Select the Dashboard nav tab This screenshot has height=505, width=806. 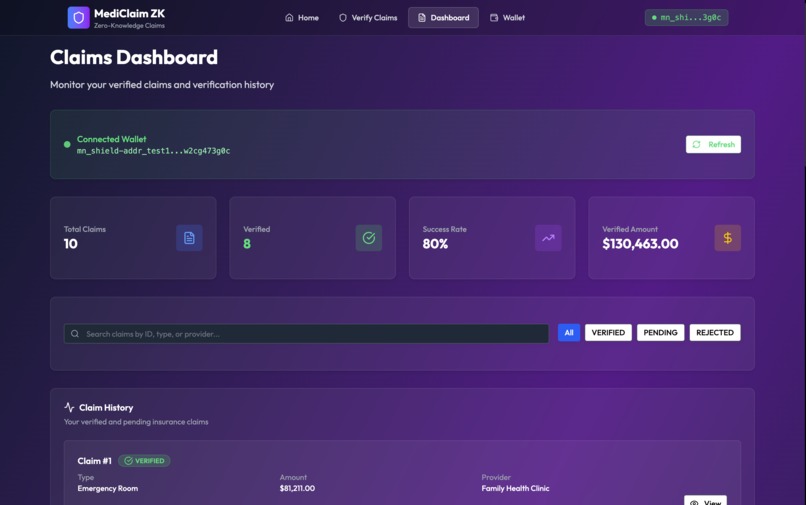[443, 17]
